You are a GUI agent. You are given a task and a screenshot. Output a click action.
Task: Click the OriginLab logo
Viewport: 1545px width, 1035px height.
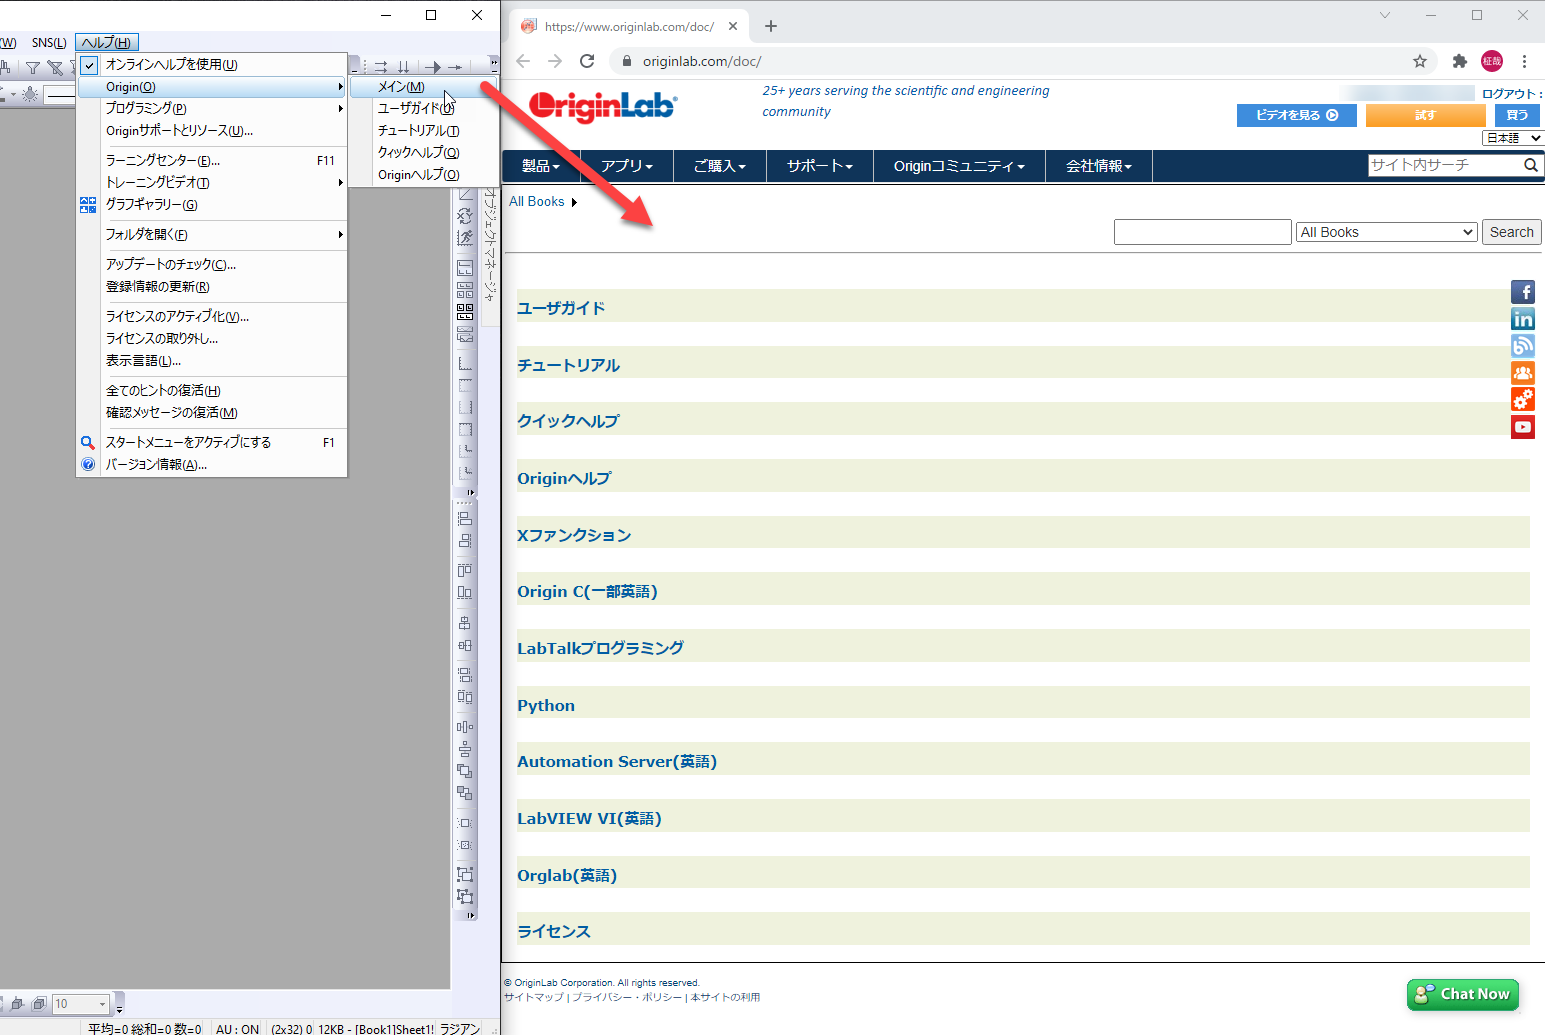point(603,106)
